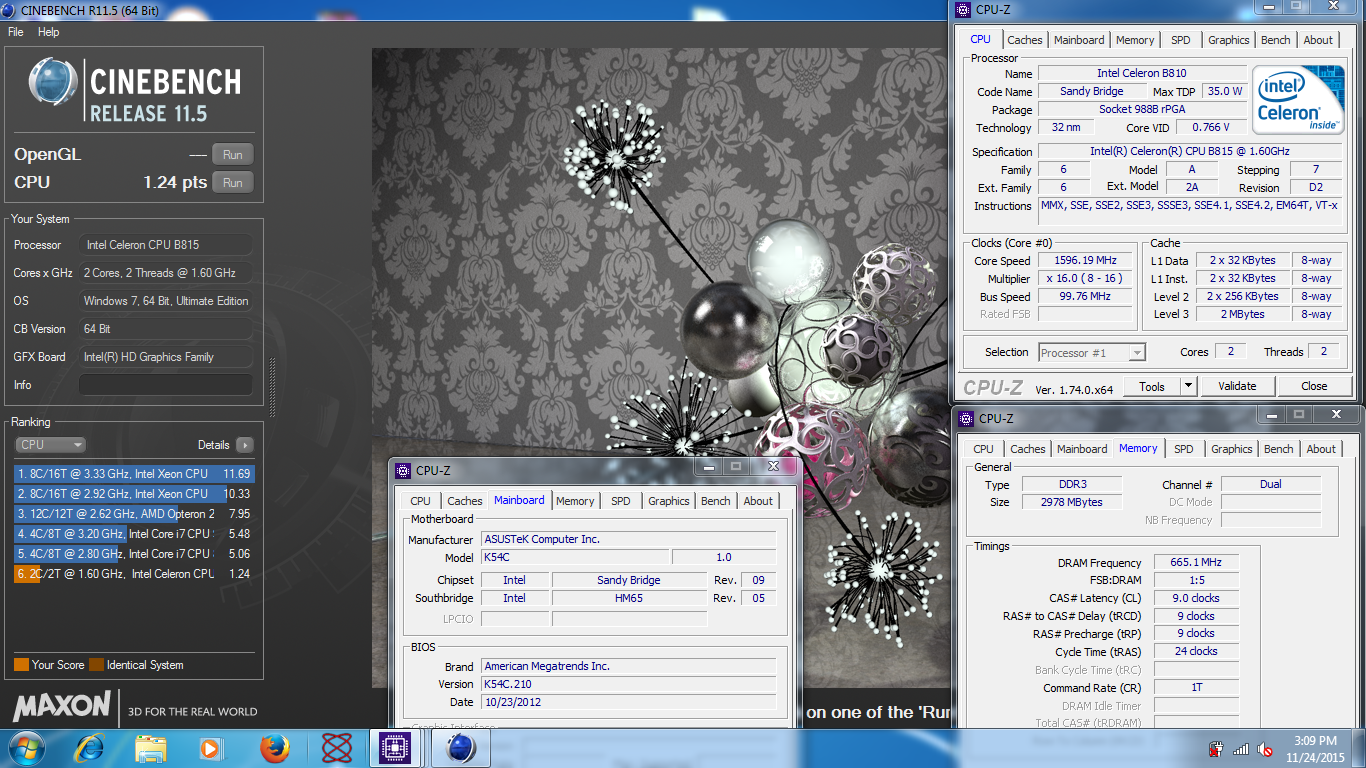Click the Cinebench title bar icon
This screenshot has width=1366, height=768.
(9, 10)
